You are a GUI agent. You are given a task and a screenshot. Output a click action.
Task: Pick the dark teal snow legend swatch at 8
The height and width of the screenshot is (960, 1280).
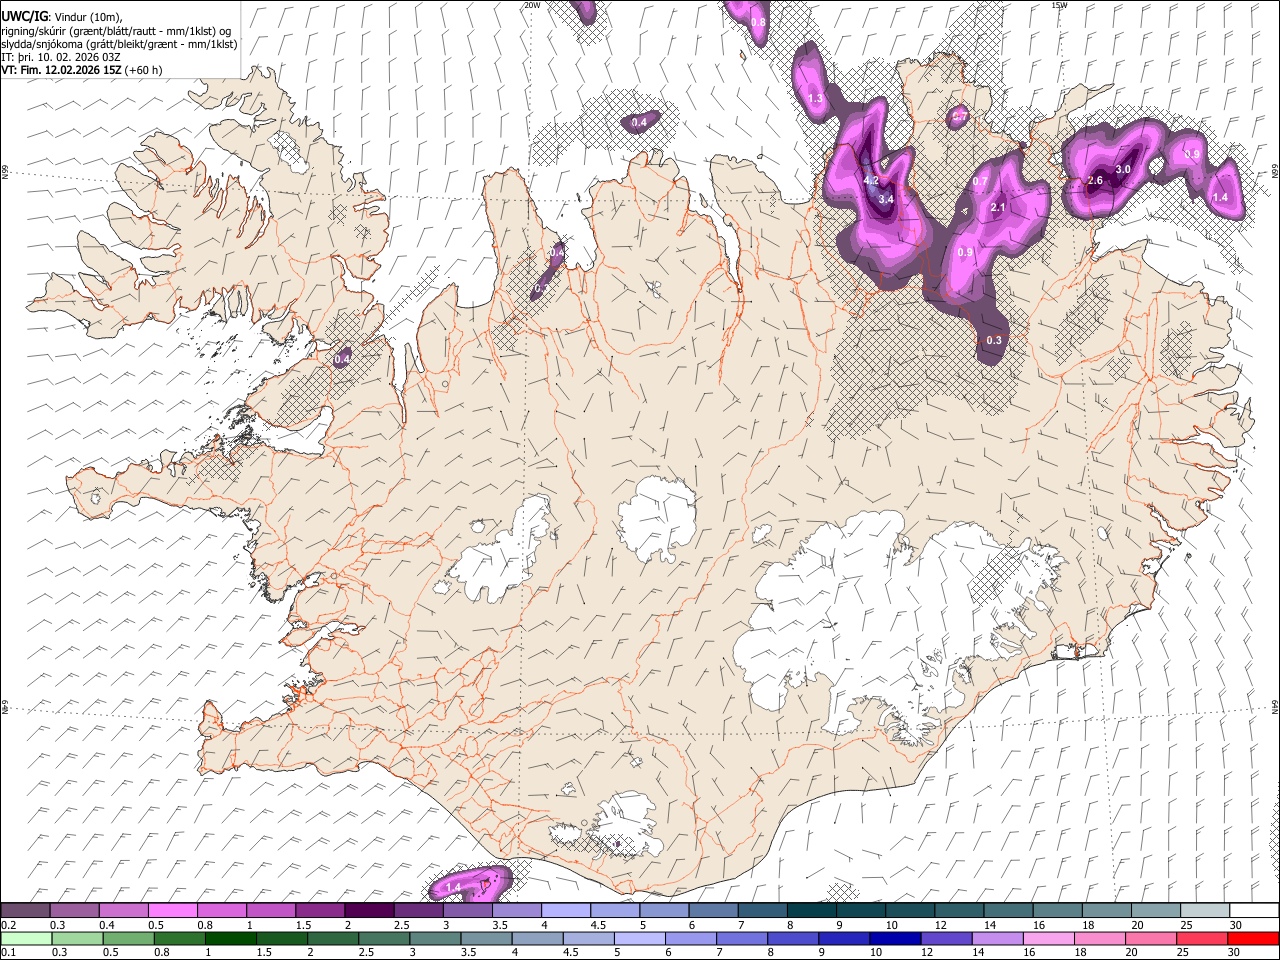pyautogui.click(x=811, y=910)
